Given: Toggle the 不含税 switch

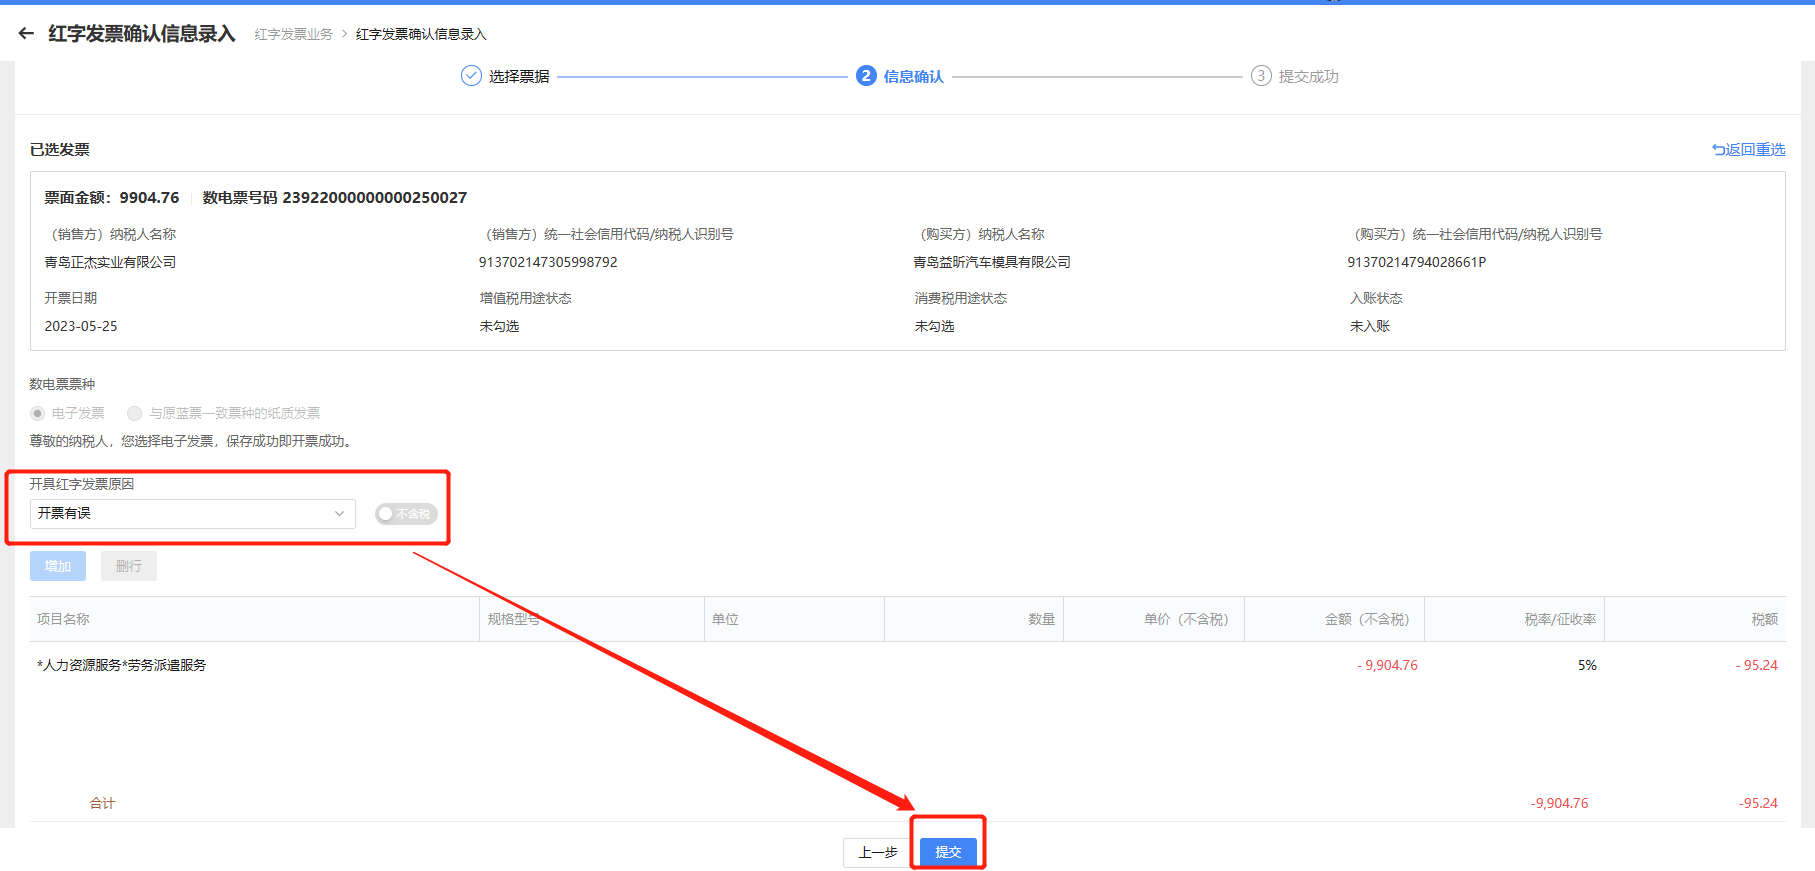Looking at the screenshot, I should 406,514.
